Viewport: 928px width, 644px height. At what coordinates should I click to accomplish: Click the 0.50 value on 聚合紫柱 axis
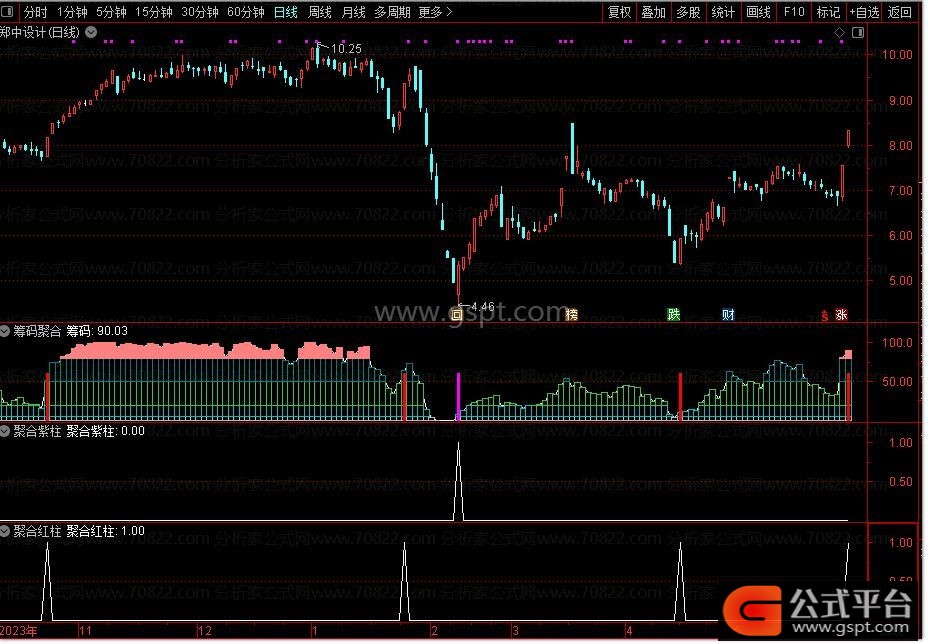[x=900, y=482]
